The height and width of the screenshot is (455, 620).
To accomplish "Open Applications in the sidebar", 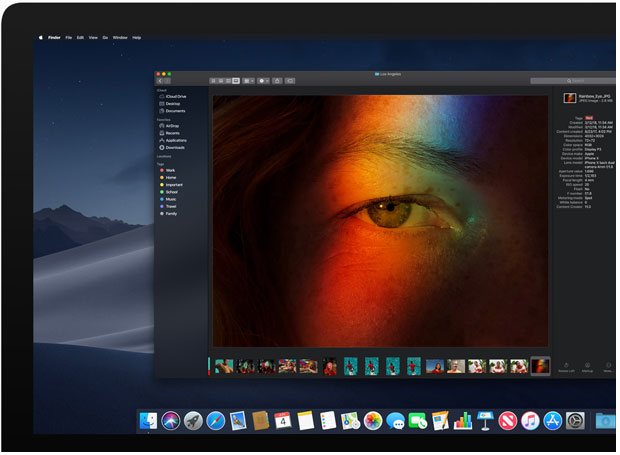I will (173, 140).
